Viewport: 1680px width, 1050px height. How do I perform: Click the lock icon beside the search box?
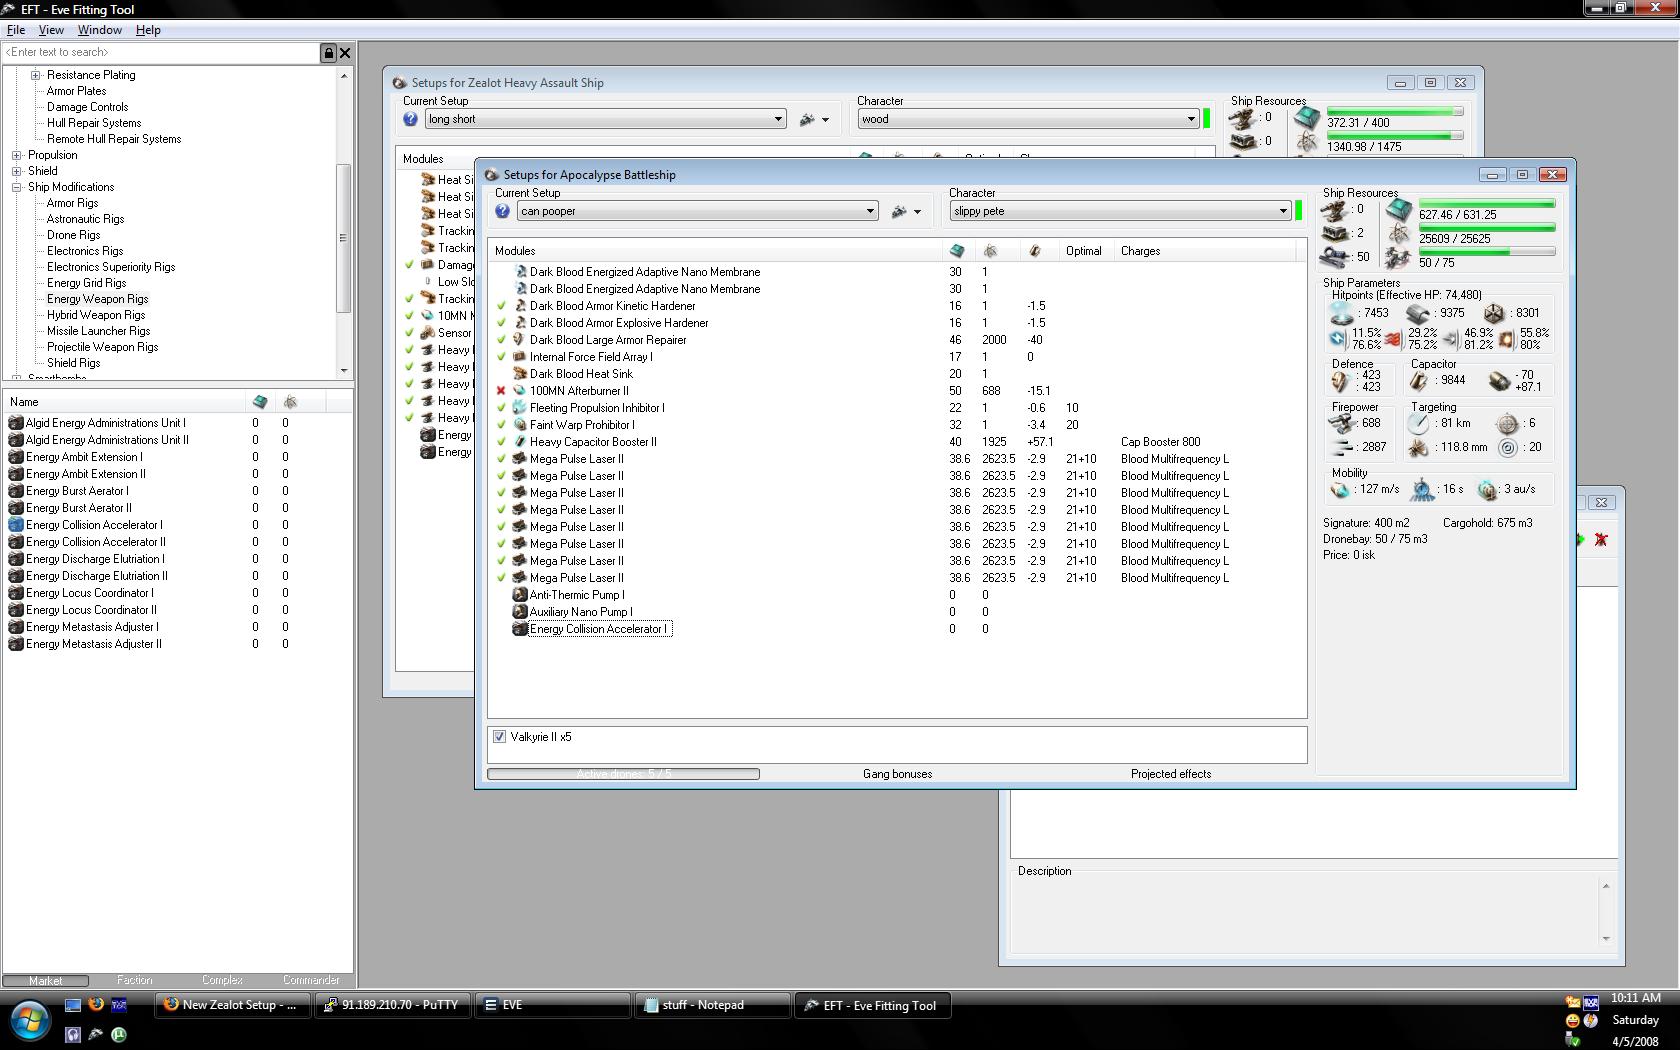coord(328,53)
